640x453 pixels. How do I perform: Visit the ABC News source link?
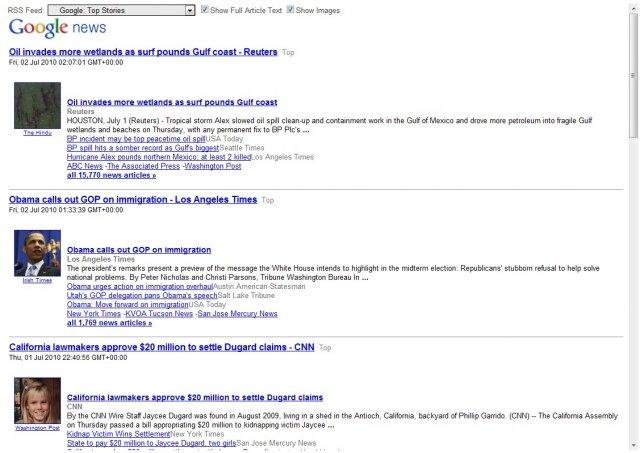click(84, 166)
